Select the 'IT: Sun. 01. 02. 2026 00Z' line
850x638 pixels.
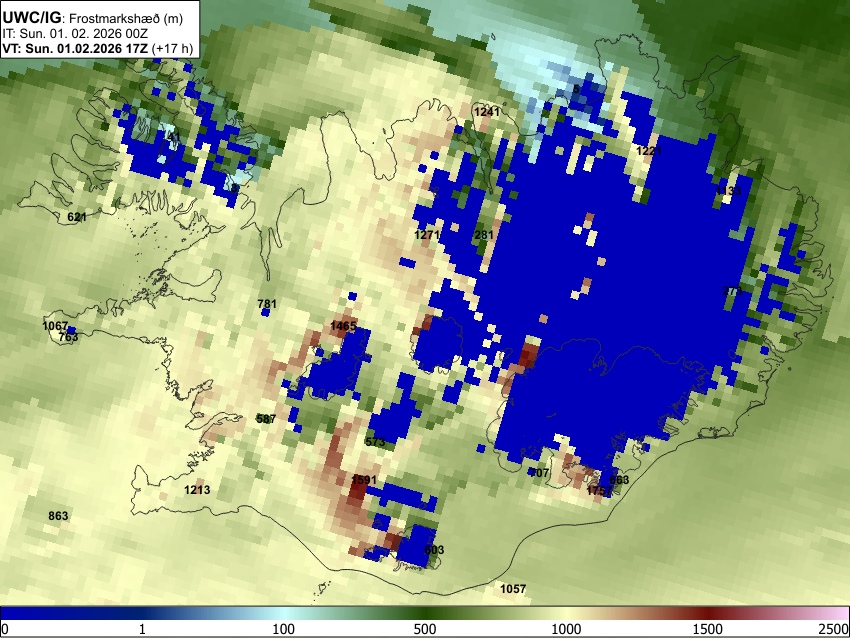tap(75, 34)
